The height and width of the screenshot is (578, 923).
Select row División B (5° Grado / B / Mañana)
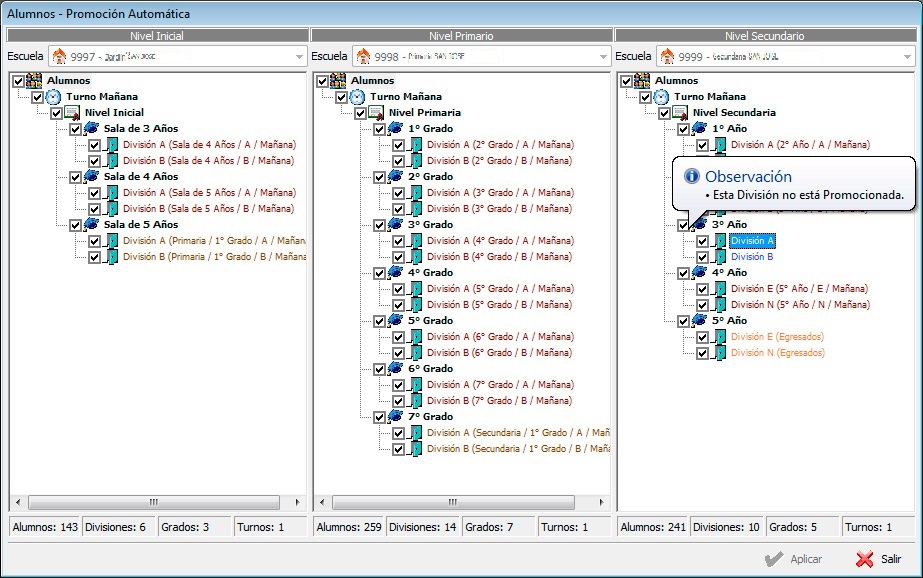coord(499,304)
